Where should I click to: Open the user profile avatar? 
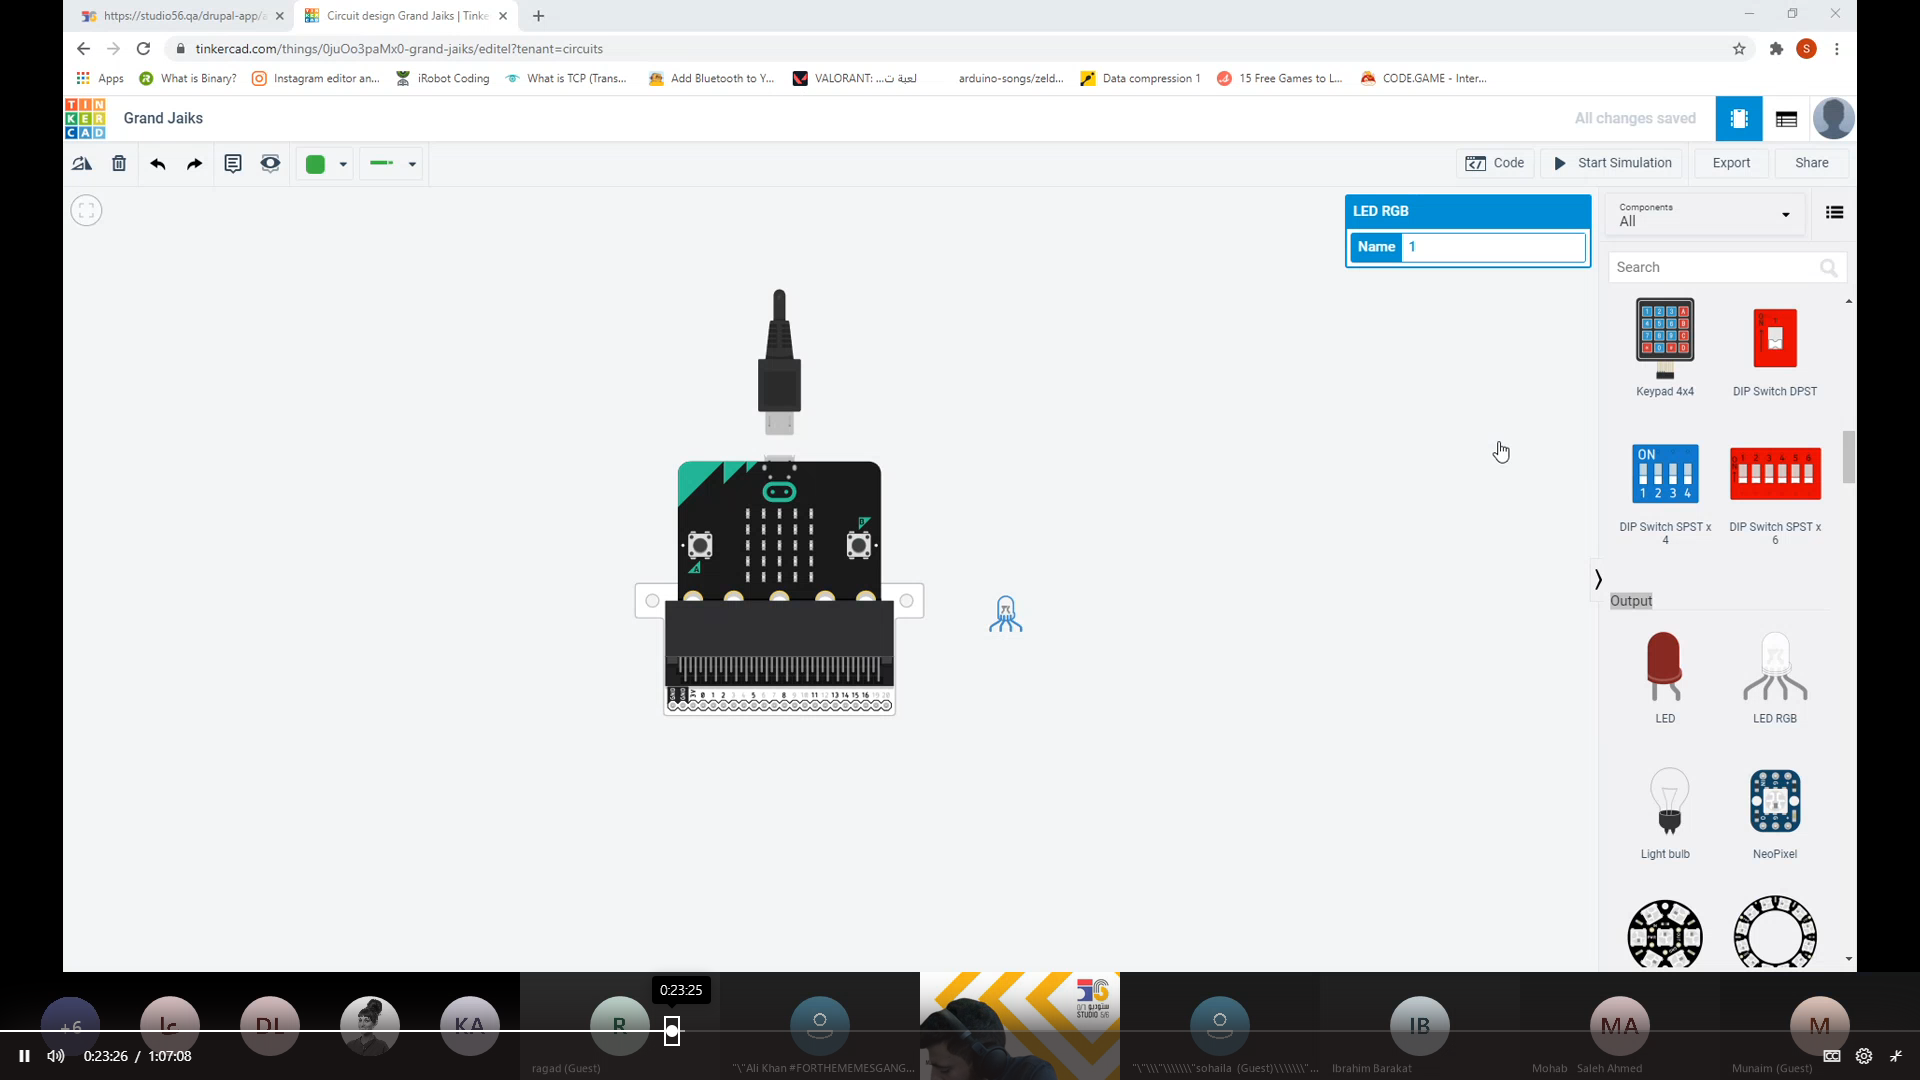click(1833, 118)
